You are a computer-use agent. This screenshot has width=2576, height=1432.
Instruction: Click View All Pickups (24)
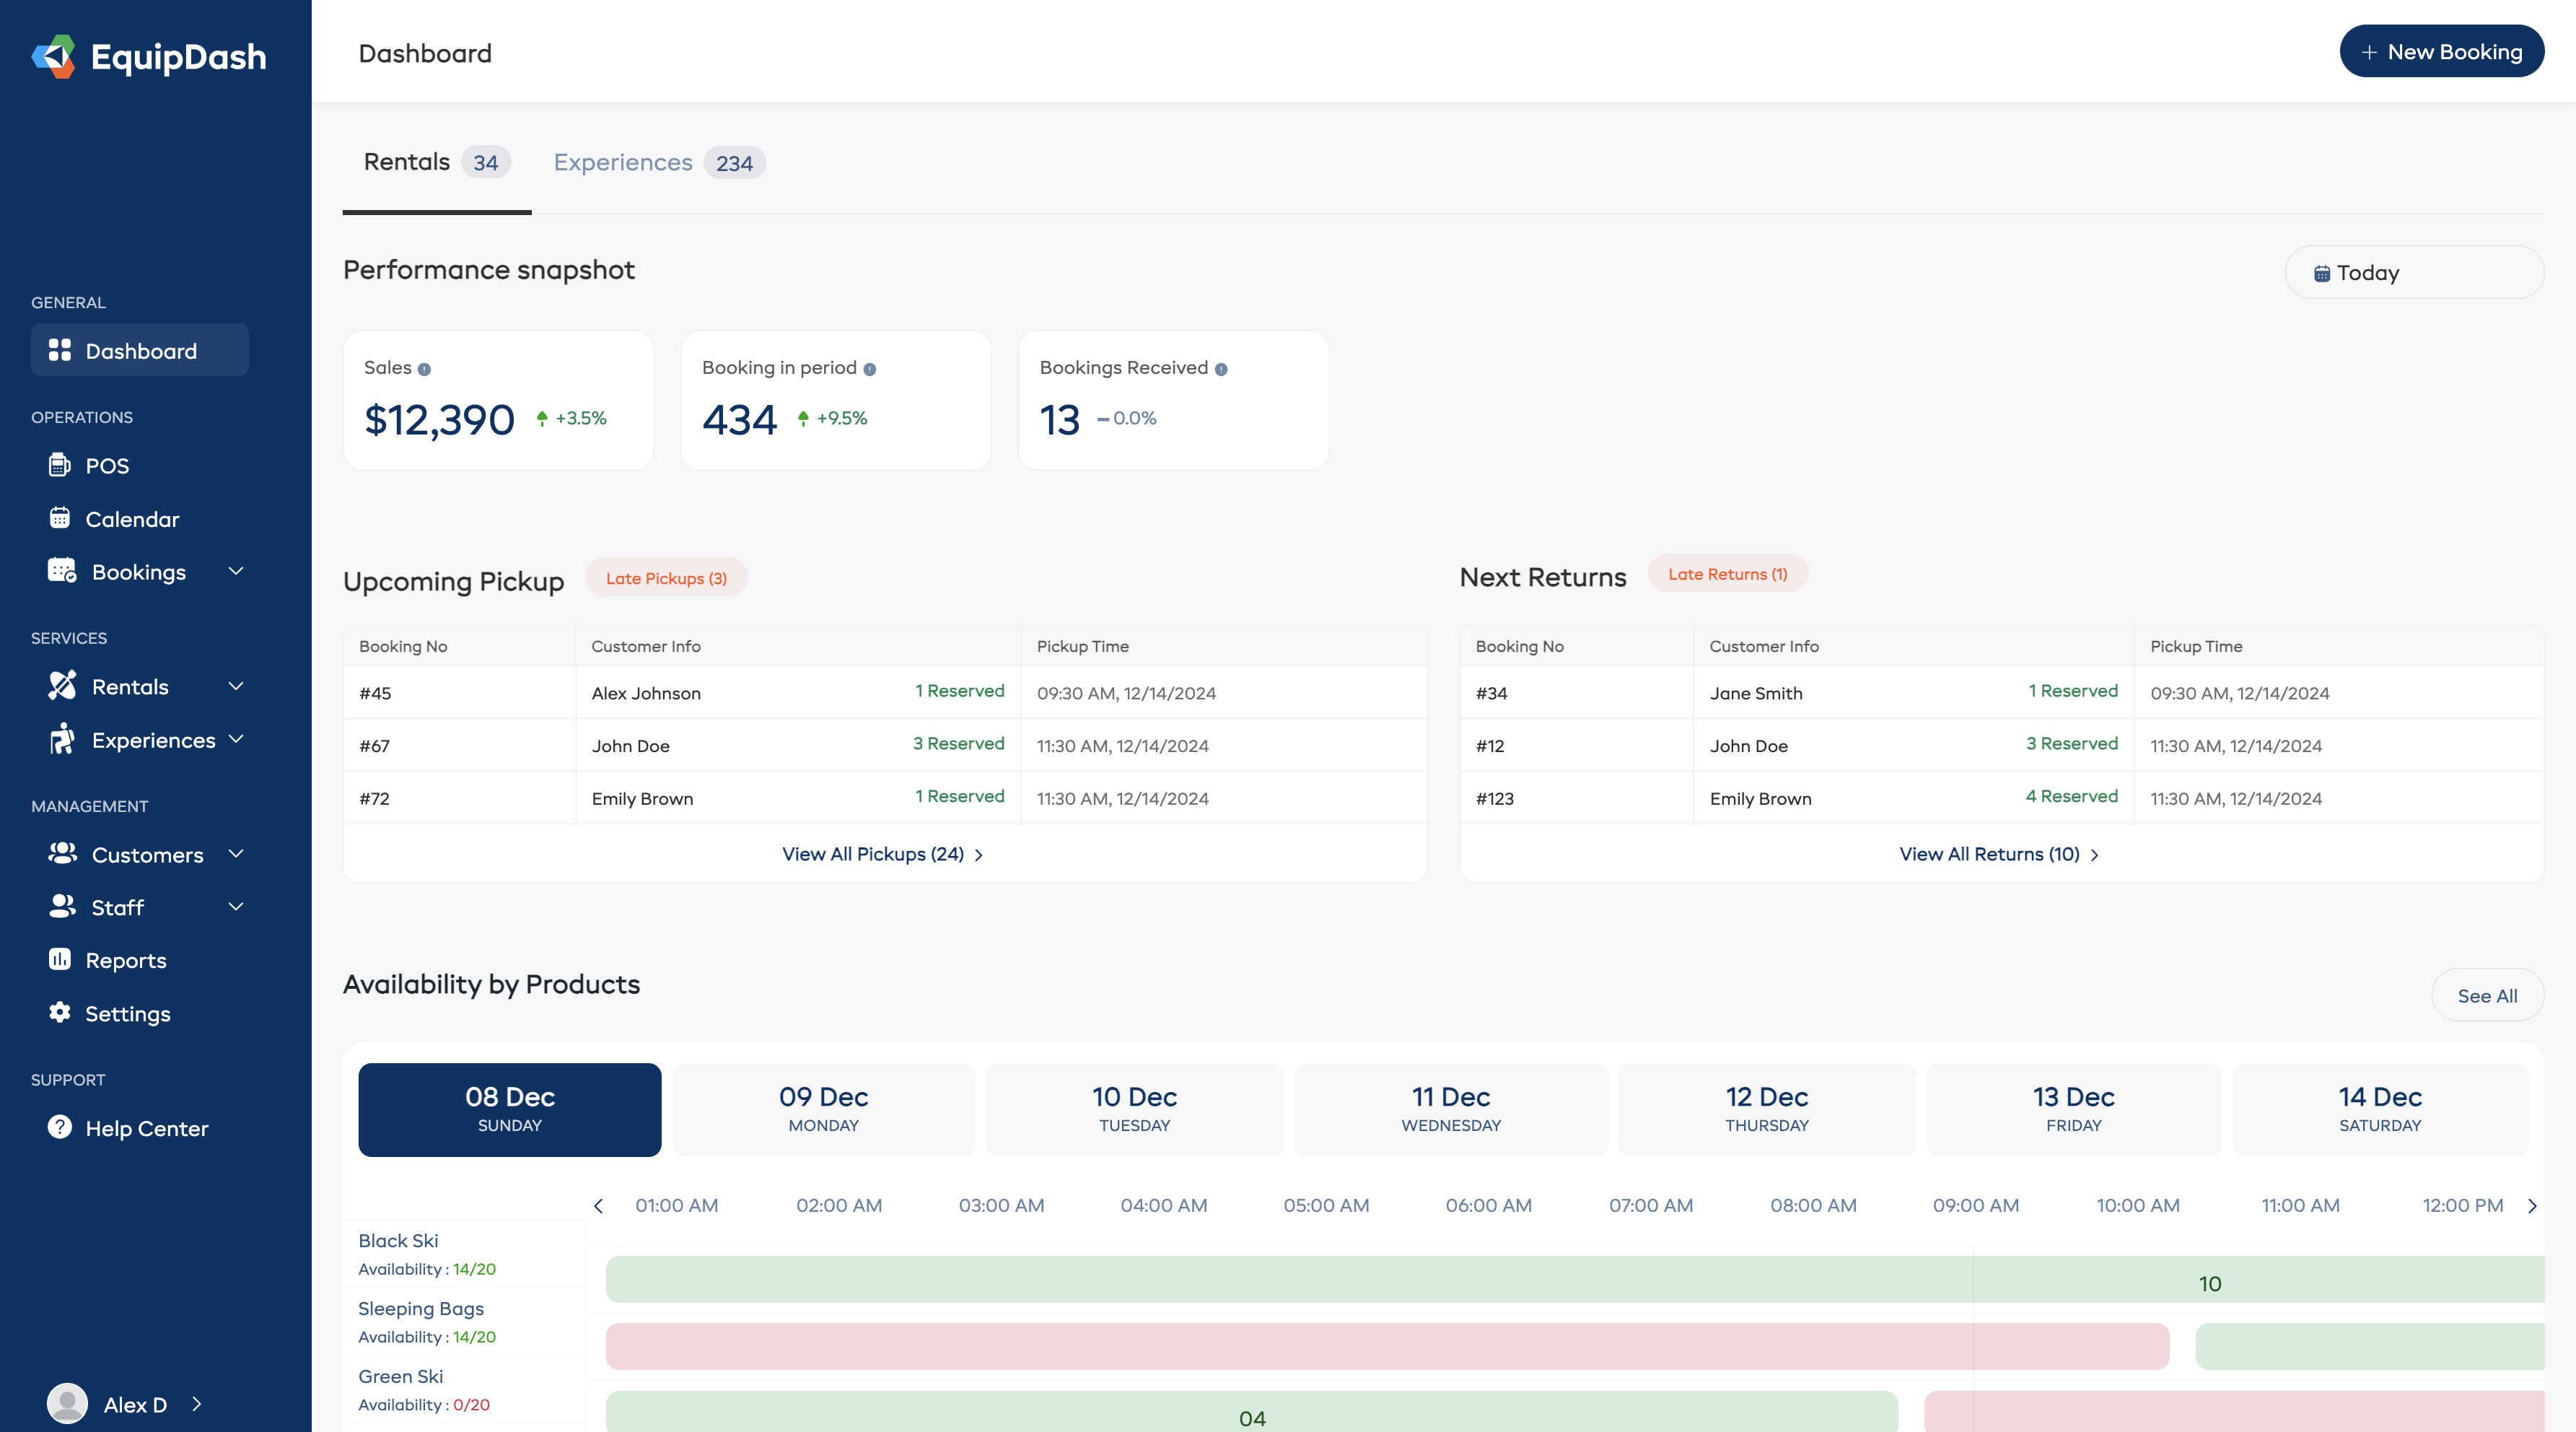click(883, 854)
